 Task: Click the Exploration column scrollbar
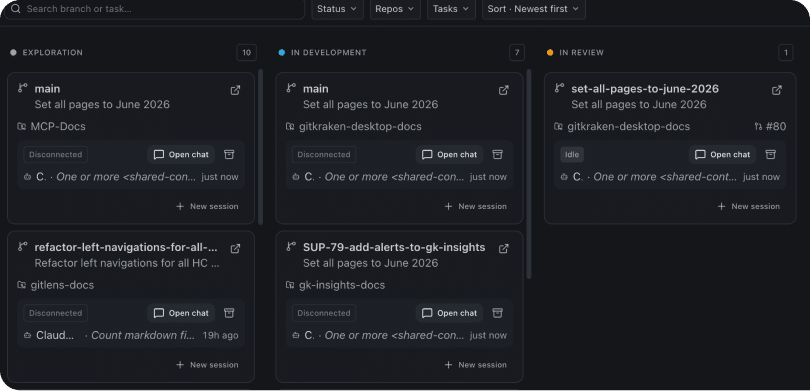(260, 147)
